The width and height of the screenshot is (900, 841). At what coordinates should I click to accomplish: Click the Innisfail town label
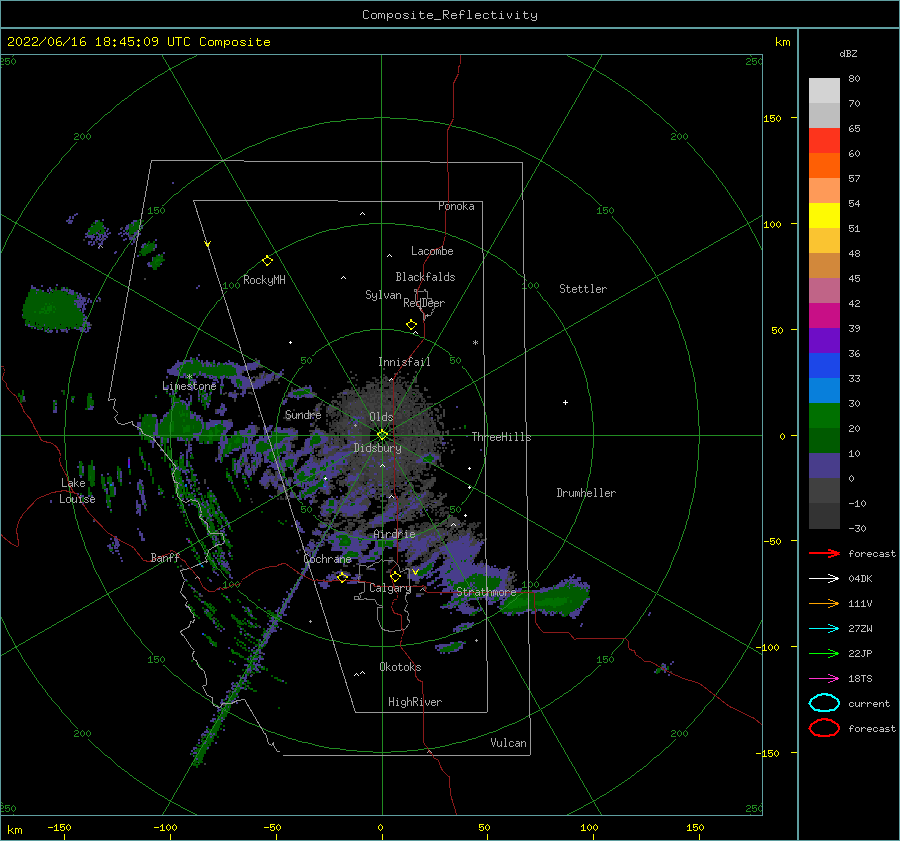pyautogui.click(x=404, y=362)
